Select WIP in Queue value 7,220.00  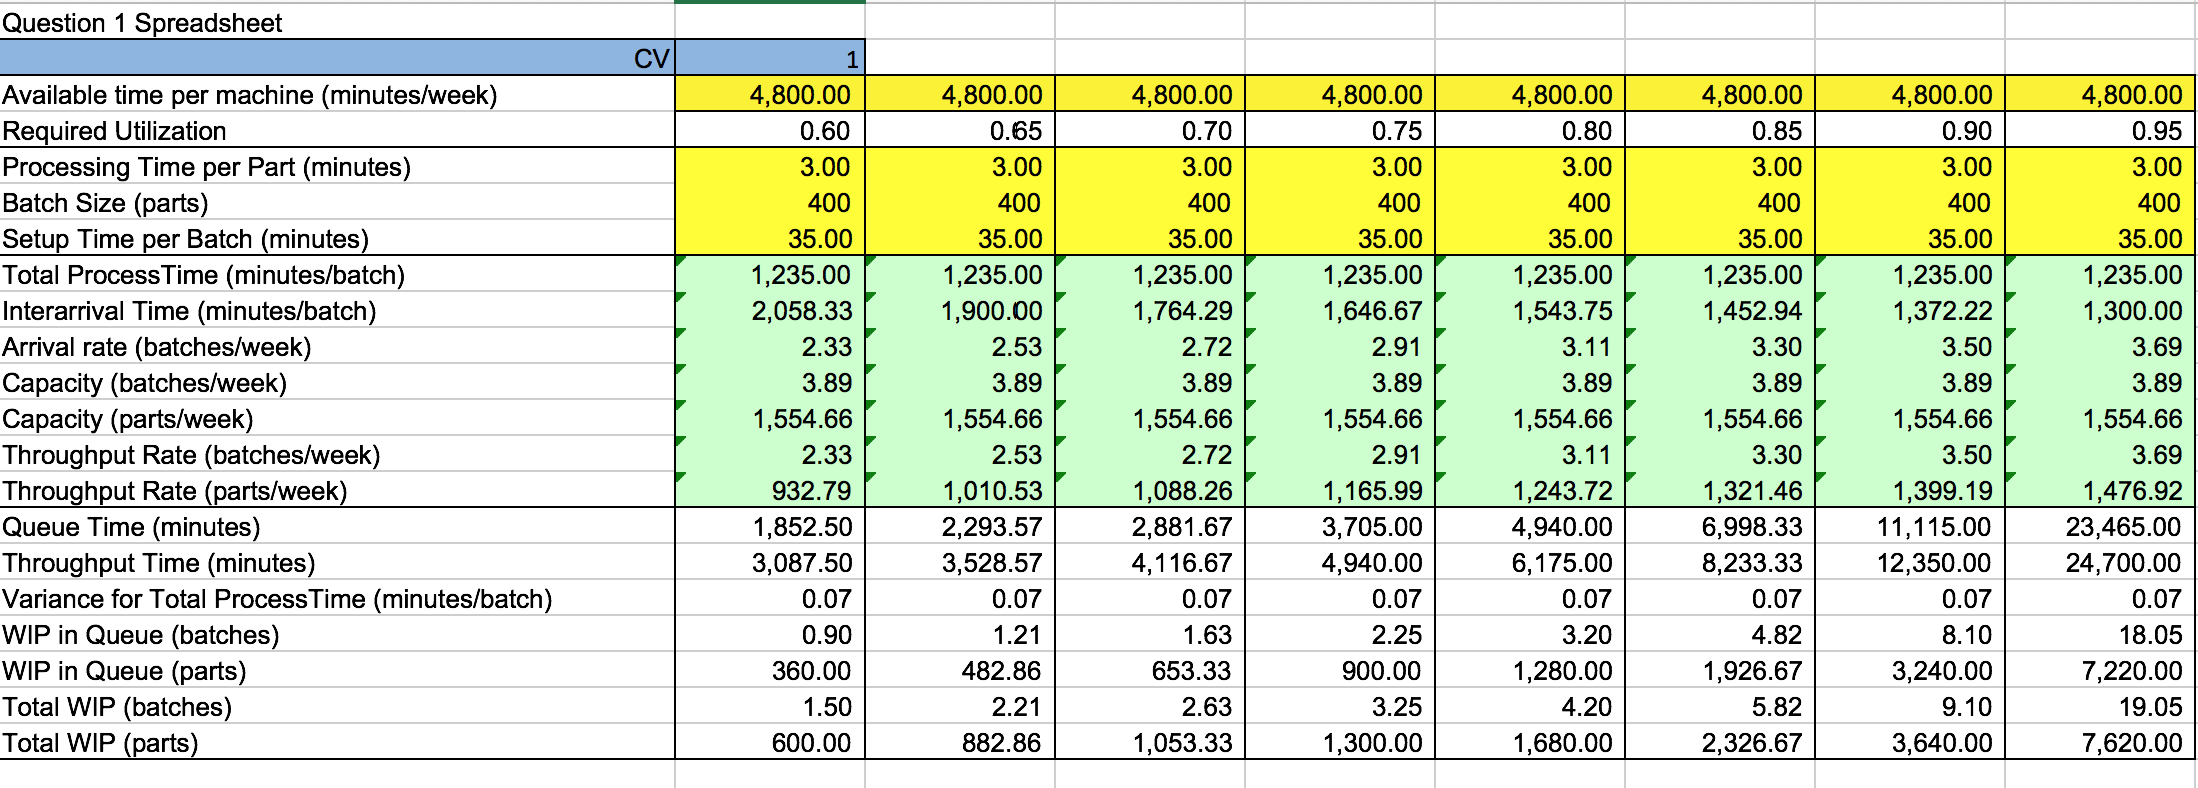pyautogui.click(x=2132, y=671)
